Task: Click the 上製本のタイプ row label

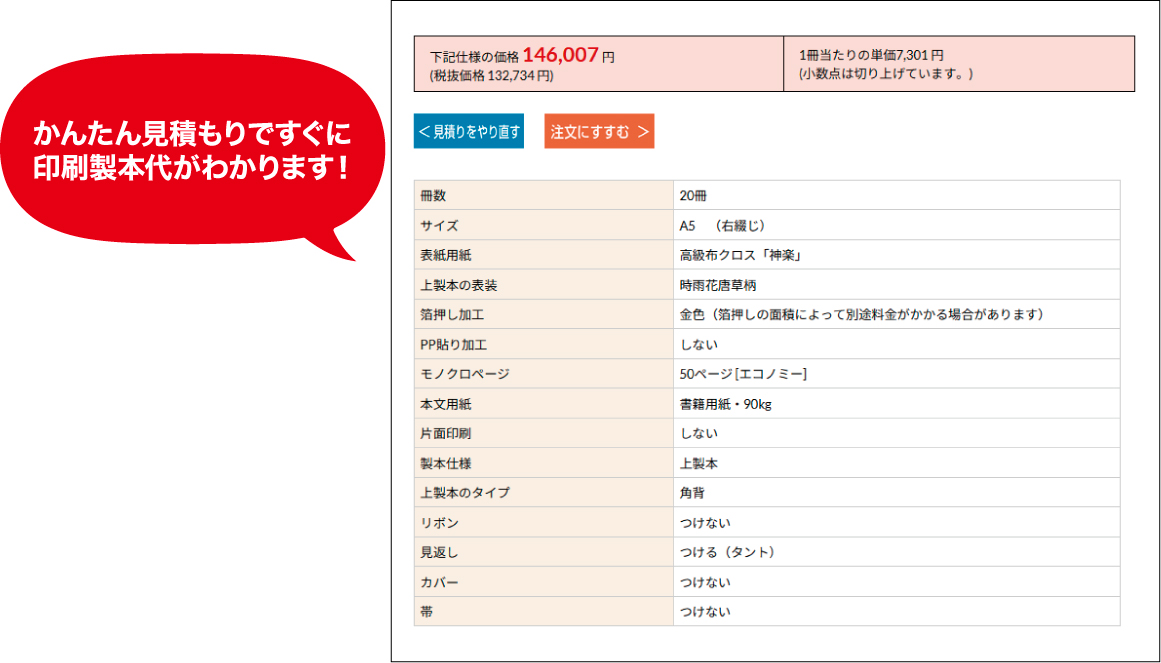Action: pyautogui.click(x=464, y=493)
